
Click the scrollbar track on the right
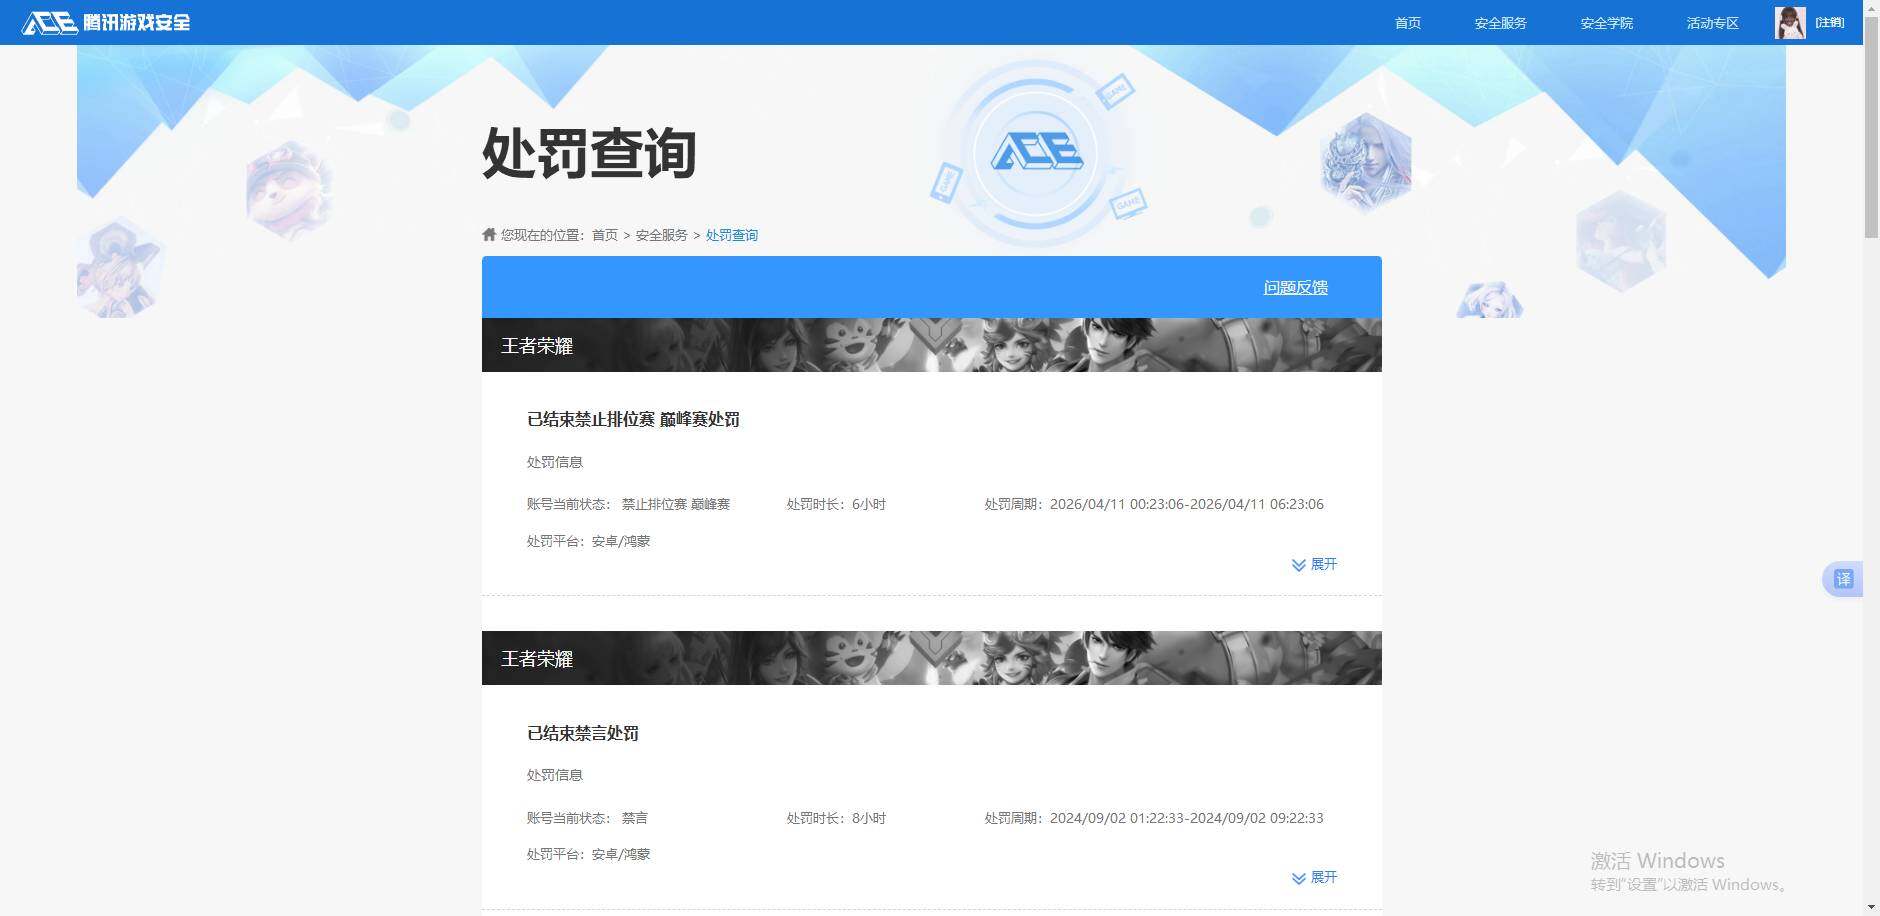click(1872, 500)
